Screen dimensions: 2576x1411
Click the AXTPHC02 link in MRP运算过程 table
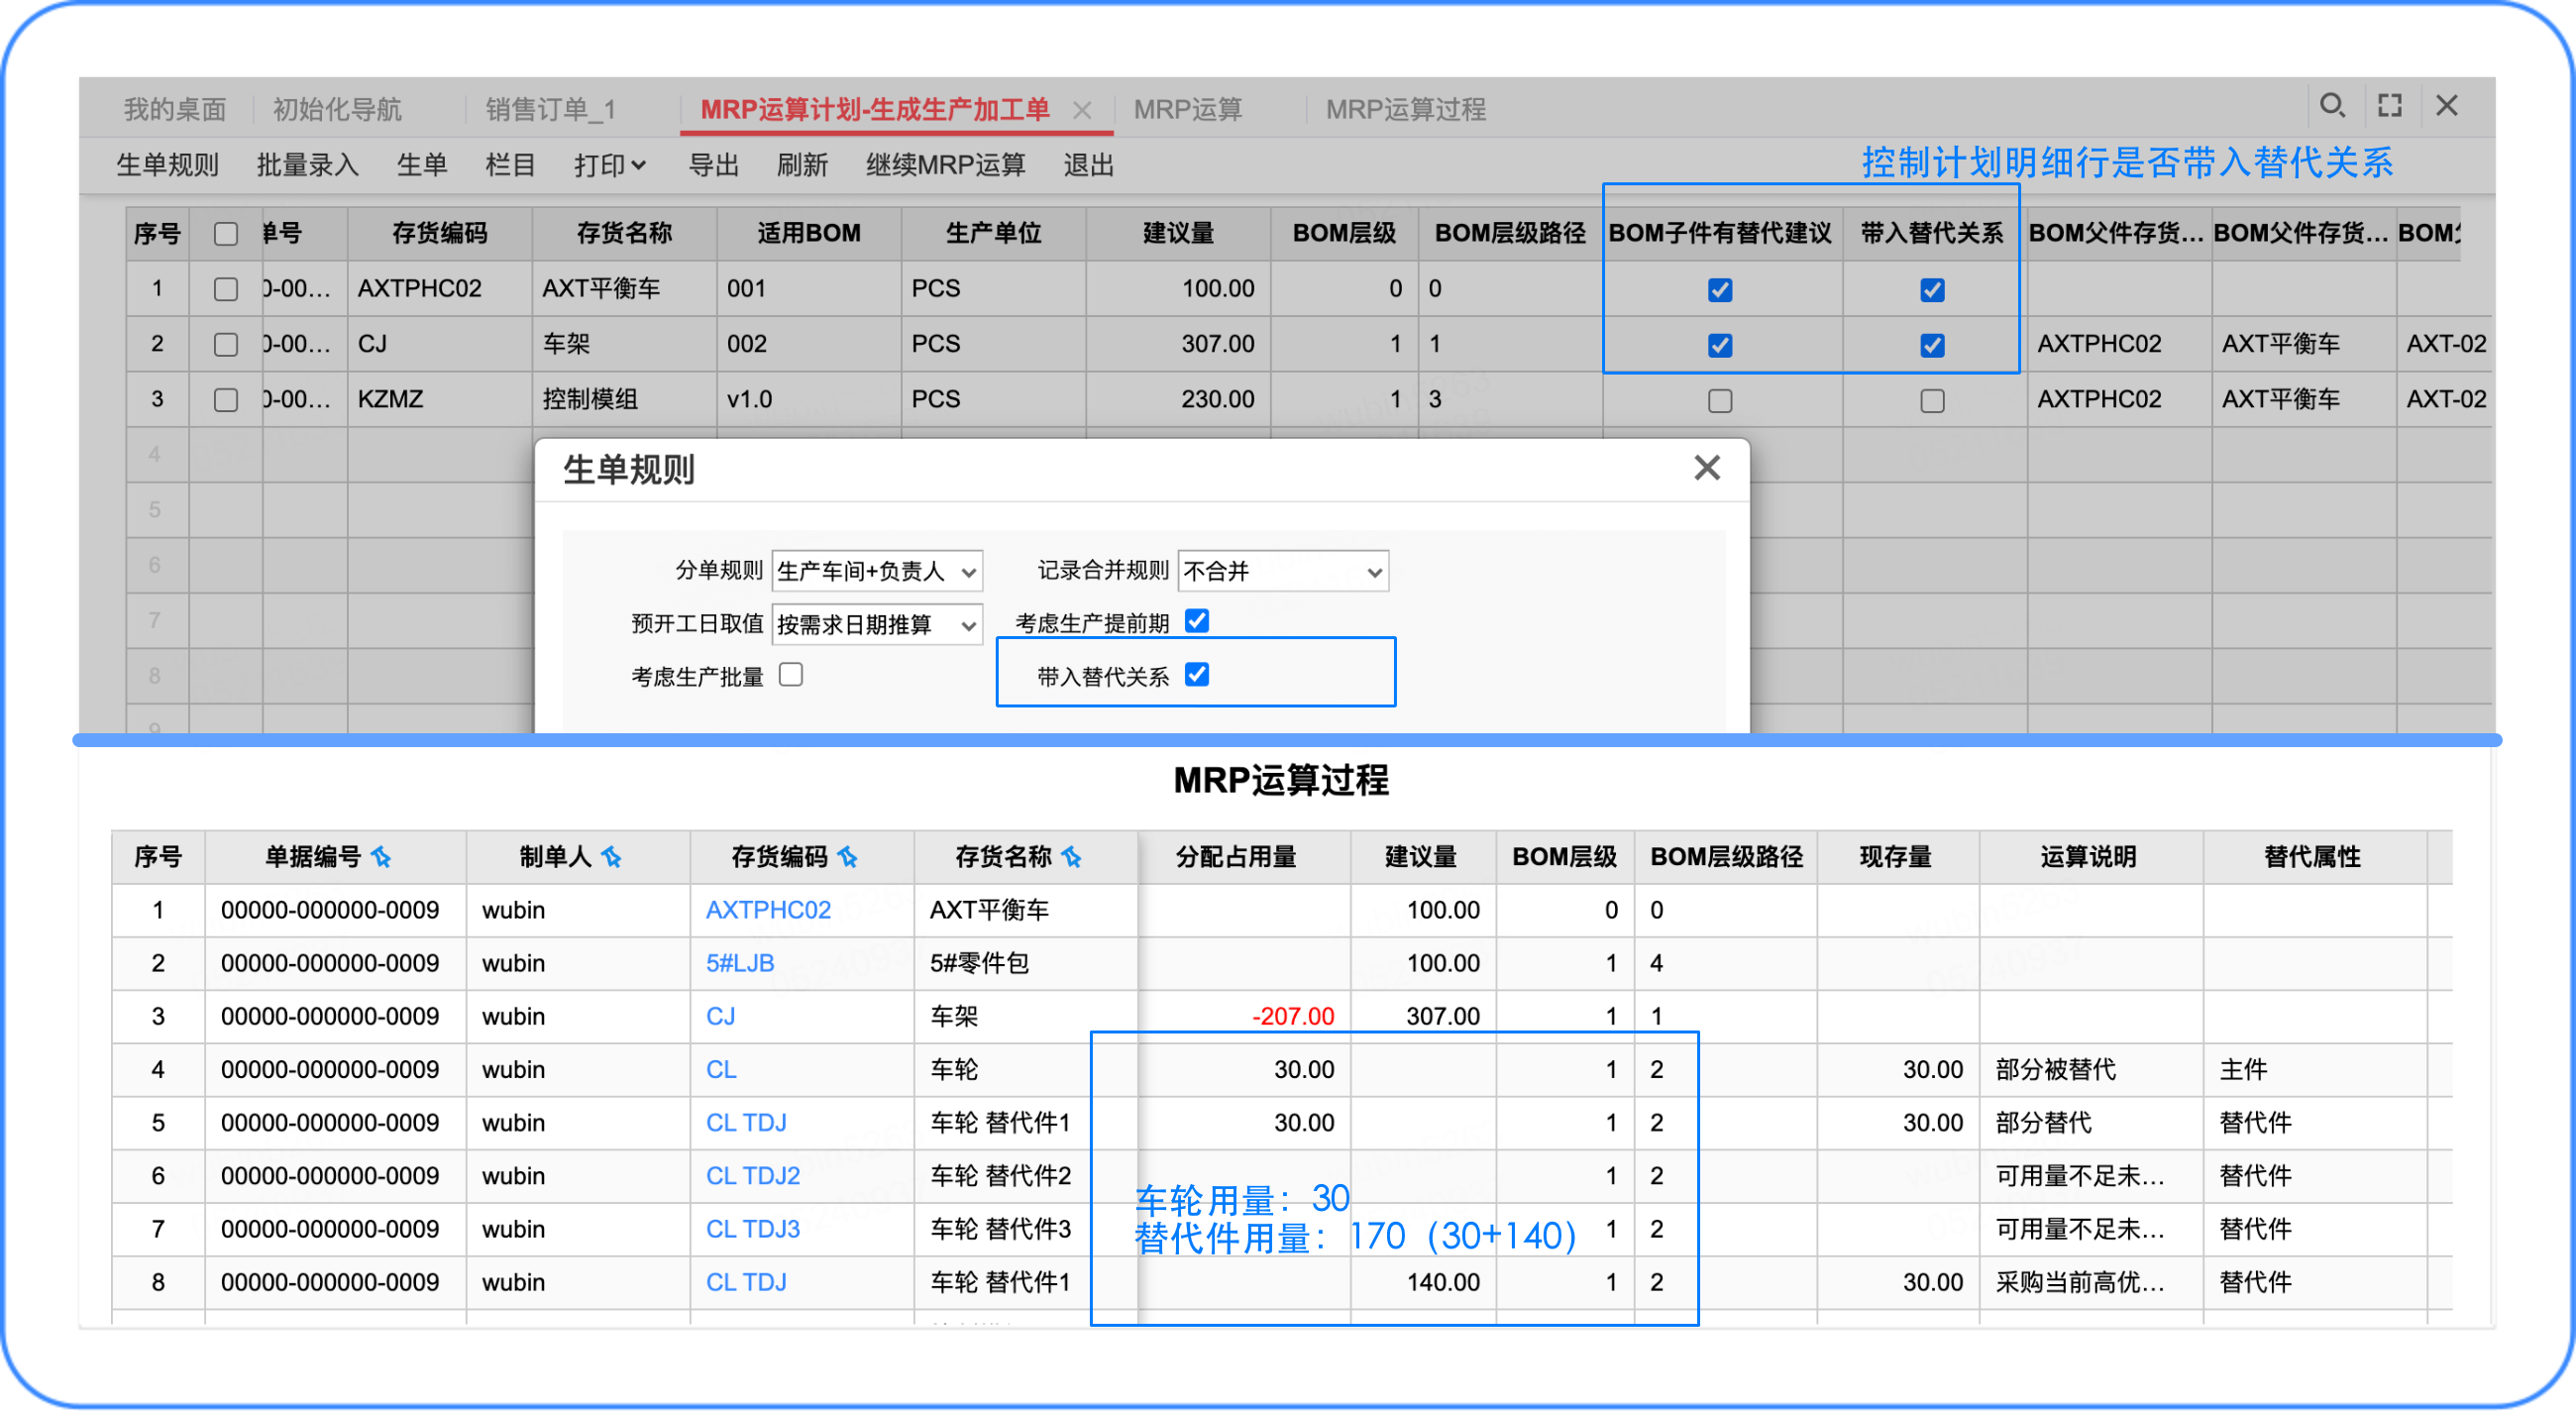click(768, 910)
